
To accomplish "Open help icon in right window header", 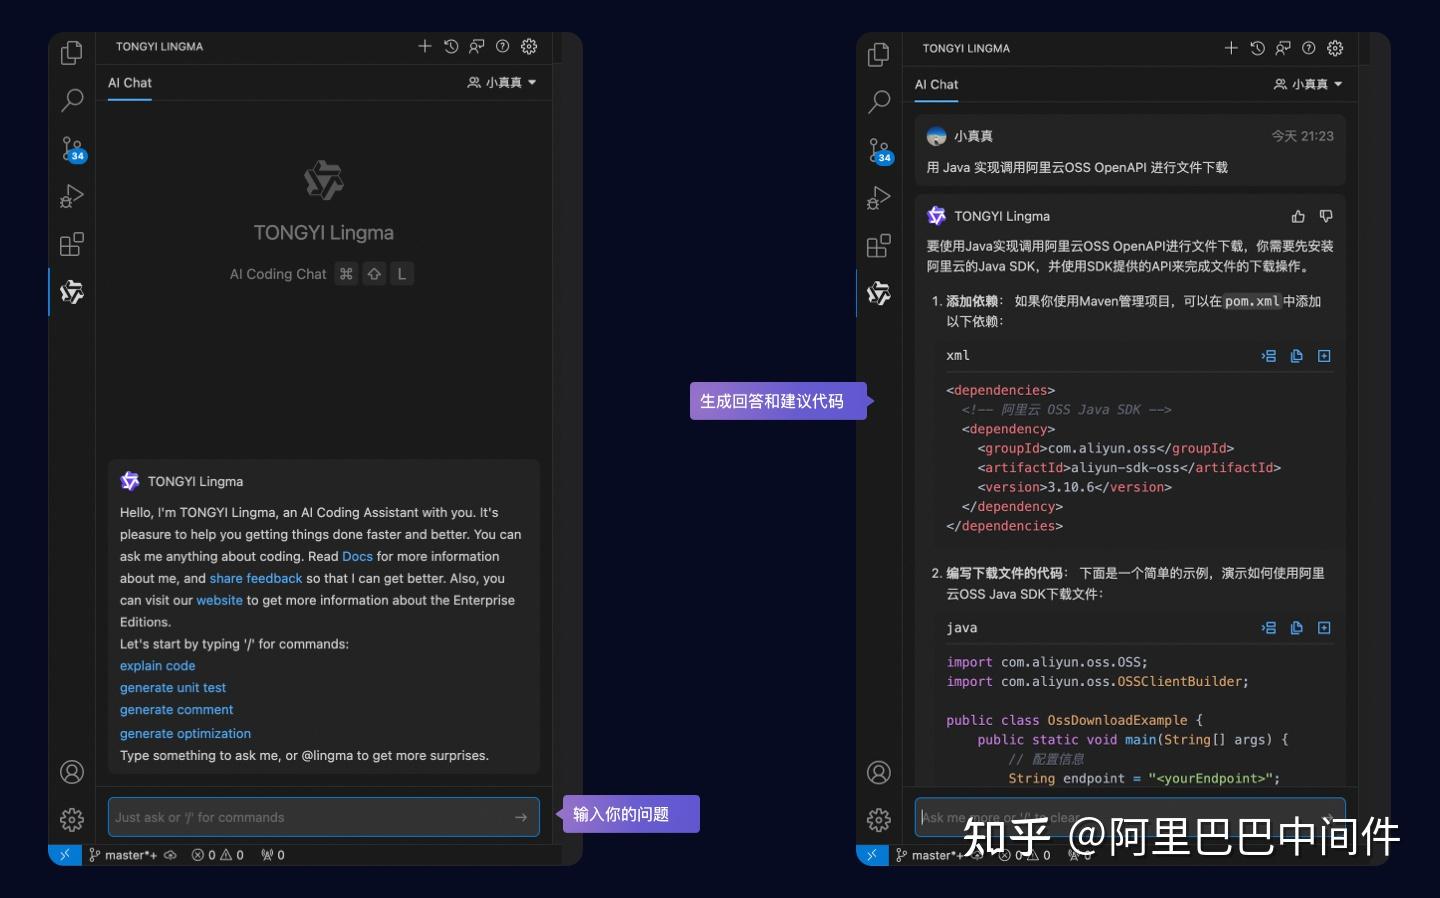I will pyautogui.click(x=1309, y=48).
